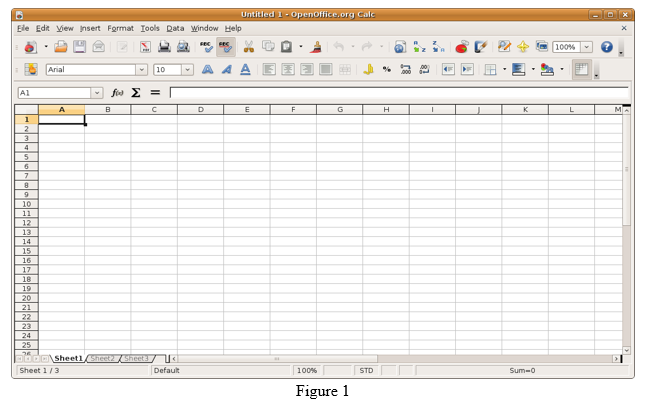Switch to the Sheet2 tab

tap(102, 358)
